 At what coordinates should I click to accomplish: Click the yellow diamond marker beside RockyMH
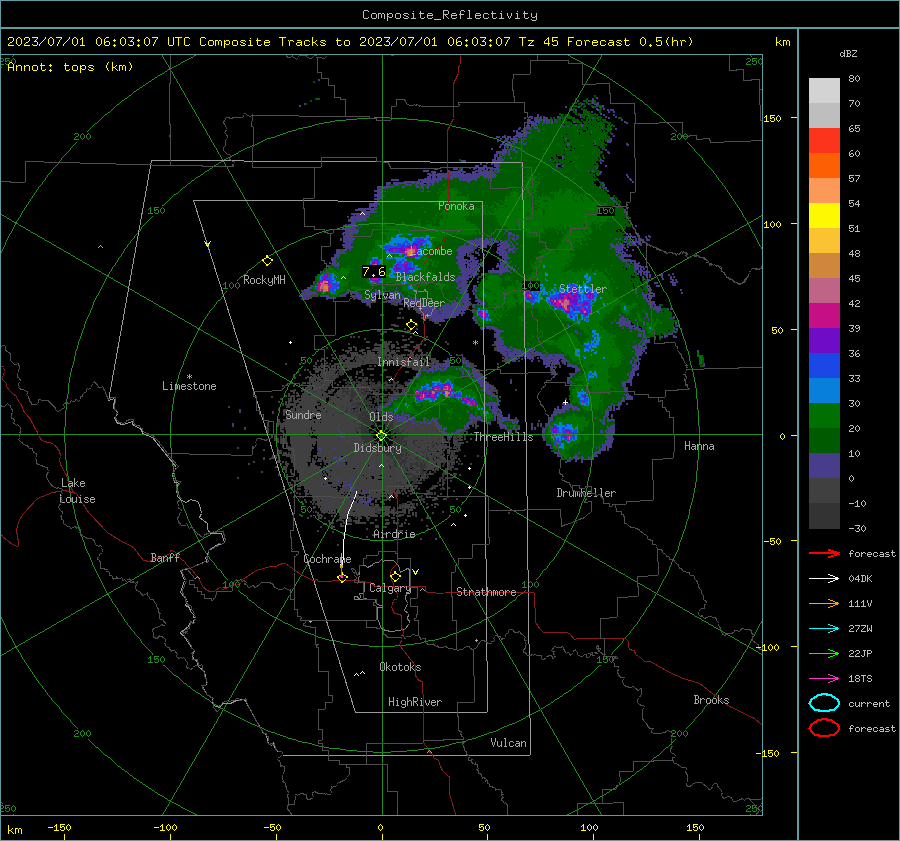[267, 261]
